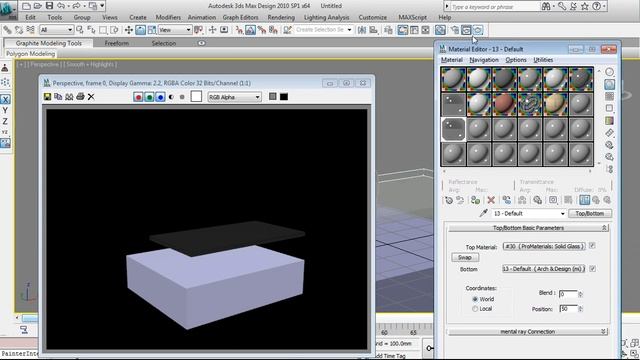Viewport: 640px width, 360px height.
Task: Click the Align tool icon
Action: click(373, 30)
